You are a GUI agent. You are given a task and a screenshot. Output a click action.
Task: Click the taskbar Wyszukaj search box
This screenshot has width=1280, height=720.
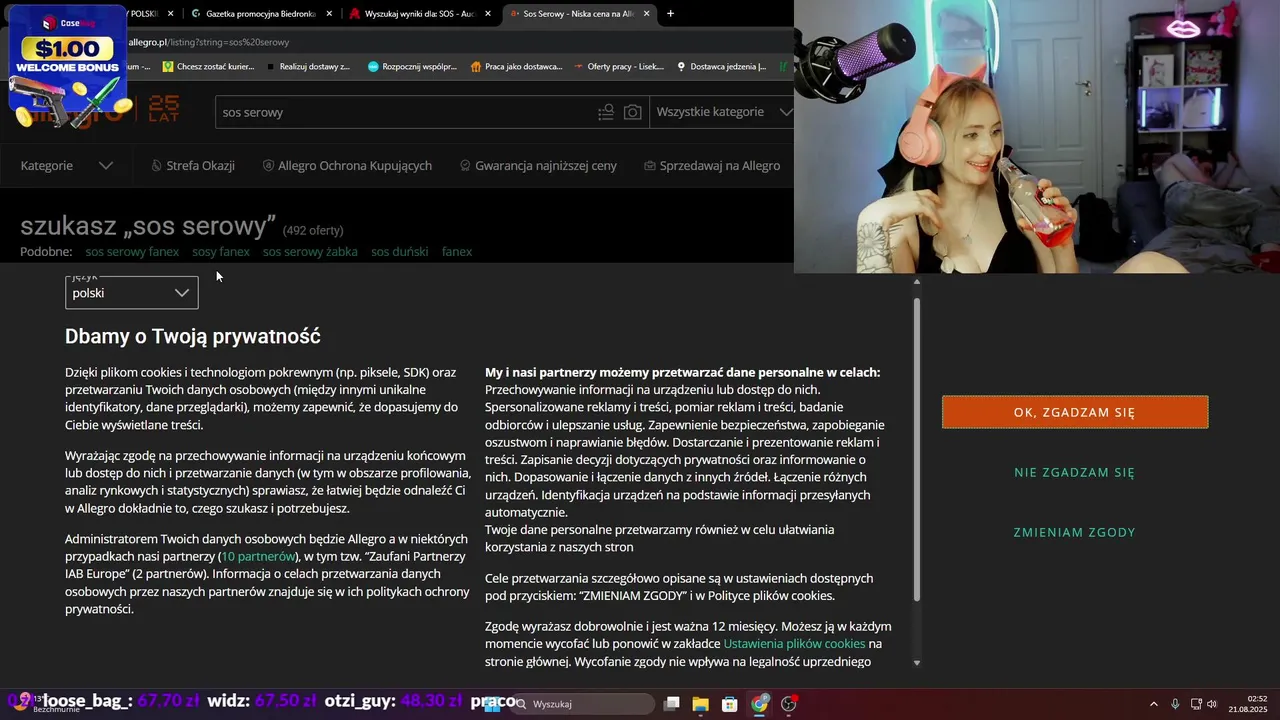(585, 704)
